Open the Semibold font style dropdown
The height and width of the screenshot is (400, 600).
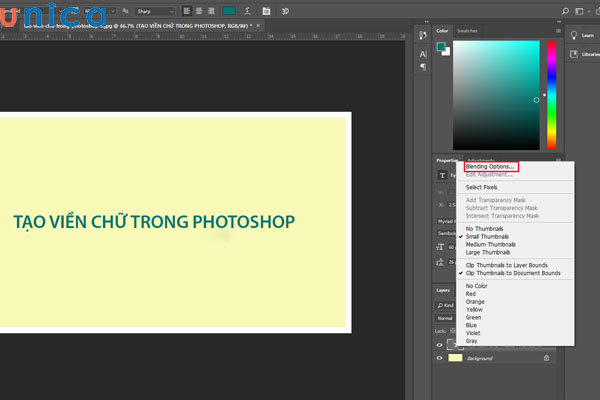tap(447, 233)
